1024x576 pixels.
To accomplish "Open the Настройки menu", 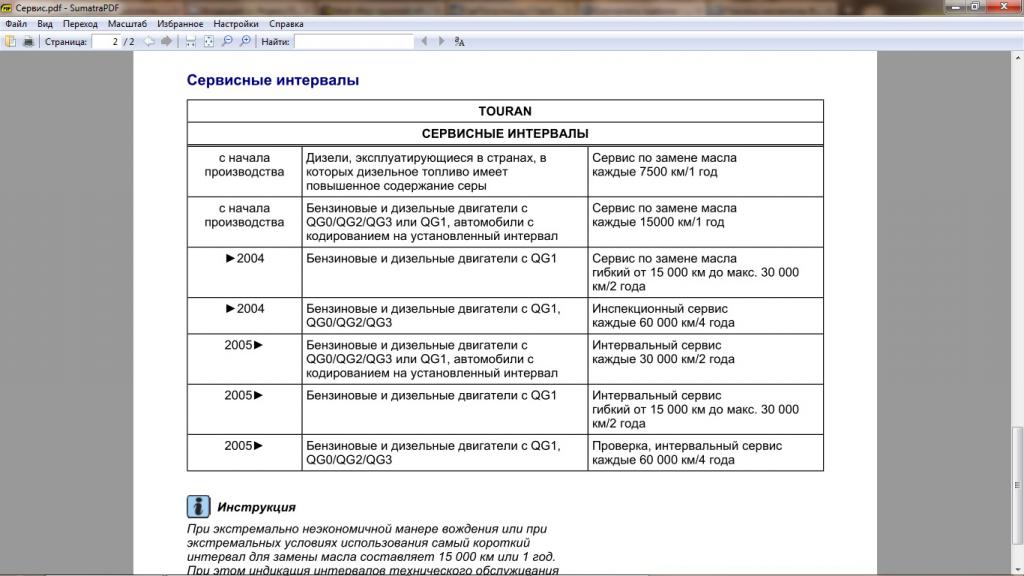I will coord(236,24).
